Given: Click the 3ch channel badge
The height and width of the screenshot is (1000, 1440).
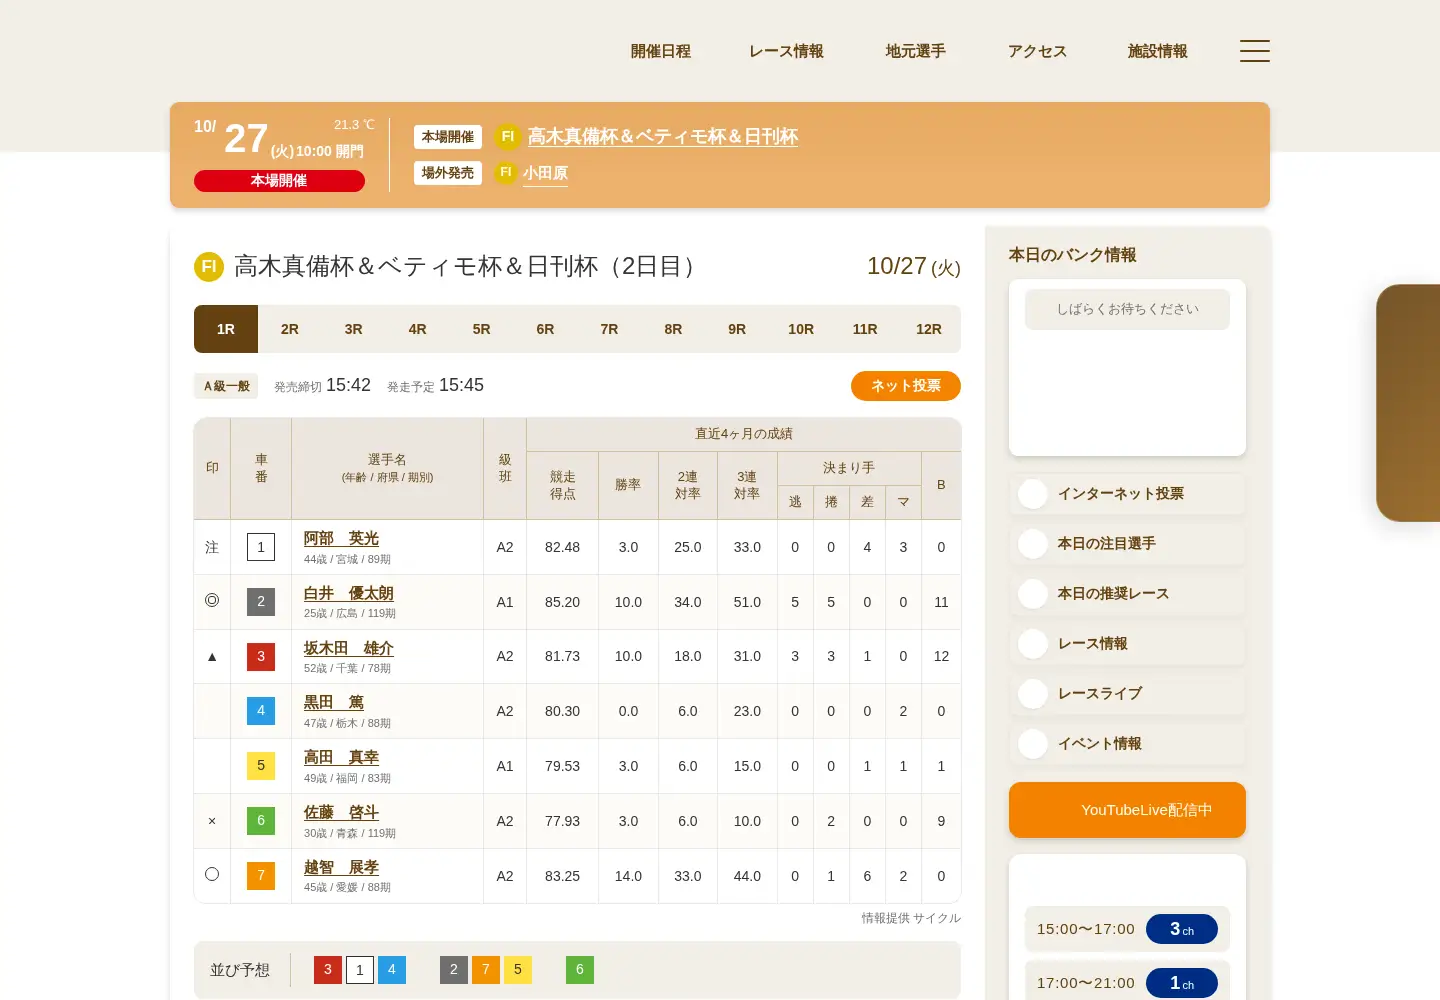Looking at the screenshot, I should tap(1182, 929).
